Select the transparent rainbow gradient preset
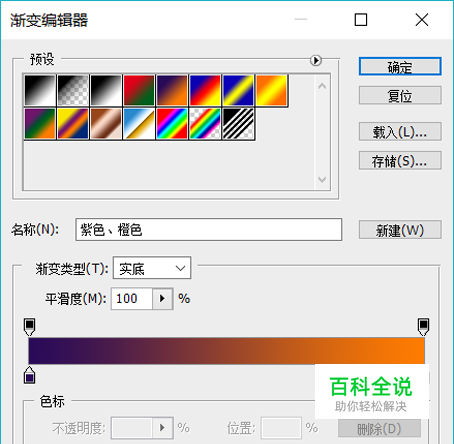 point(205,123)
